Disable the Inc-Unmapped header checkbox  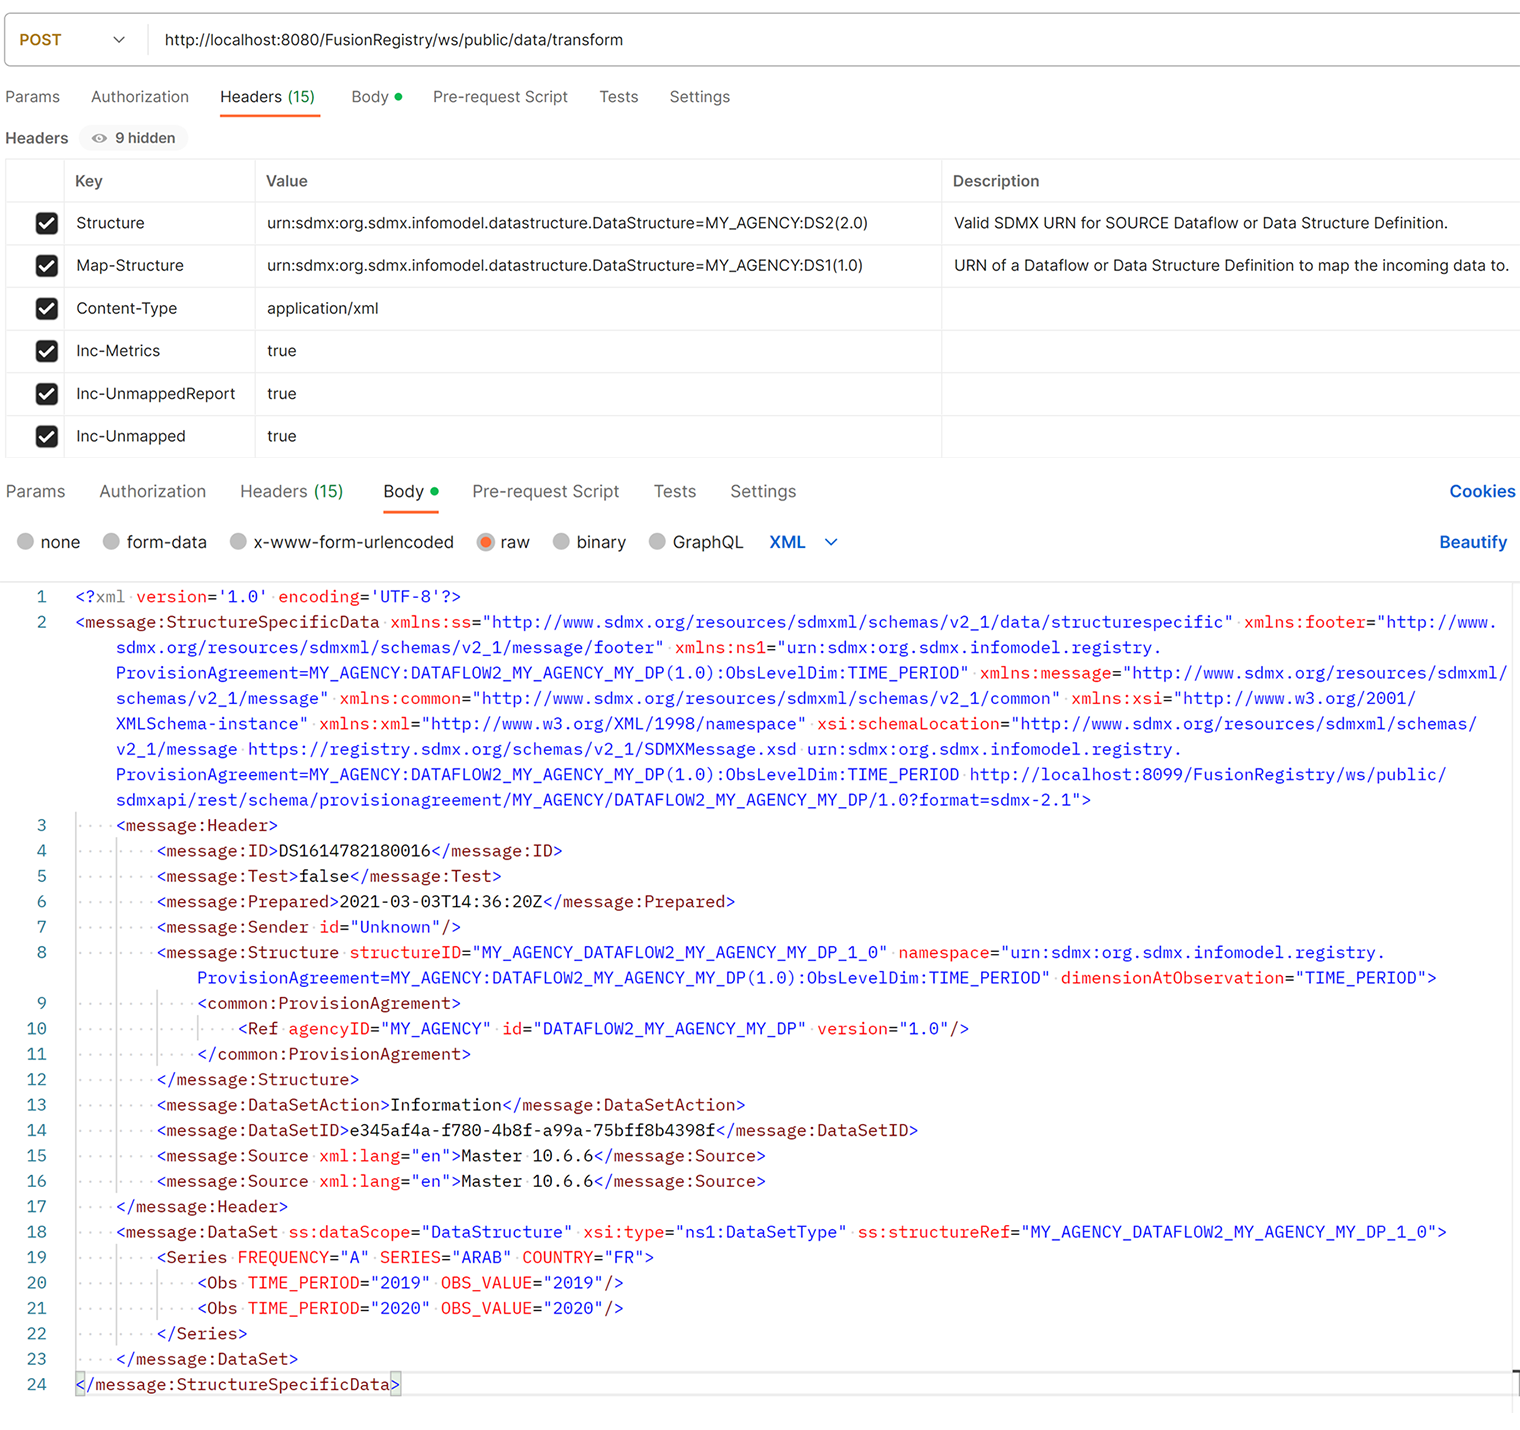click(46, 436)
